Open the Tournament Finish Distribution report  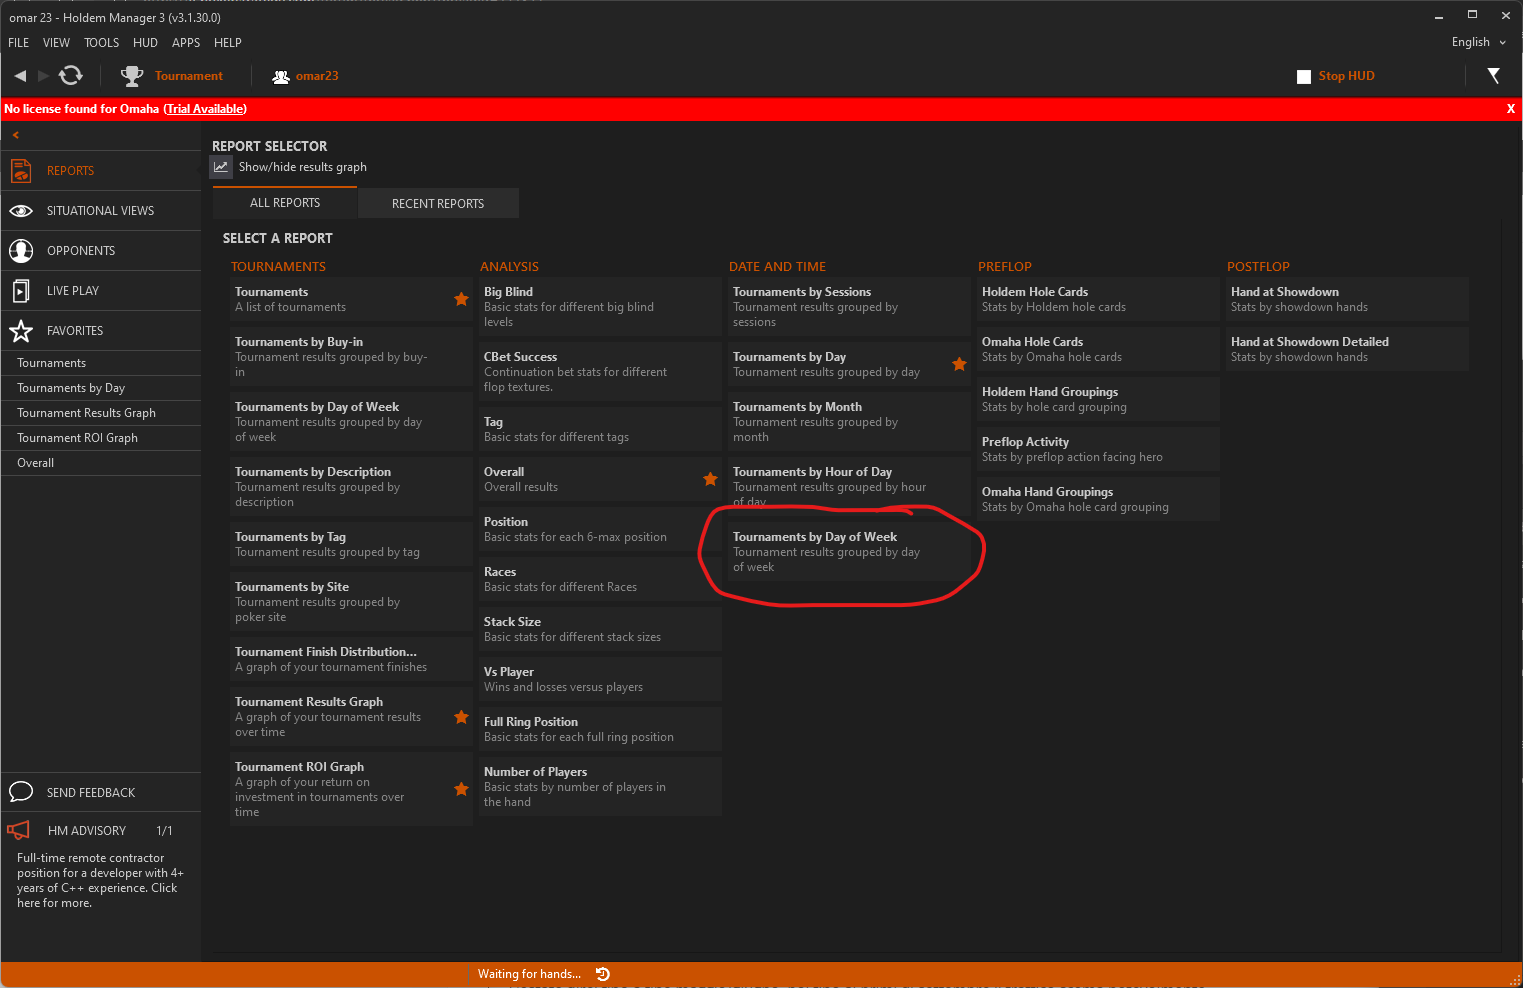tap(351, 659)
